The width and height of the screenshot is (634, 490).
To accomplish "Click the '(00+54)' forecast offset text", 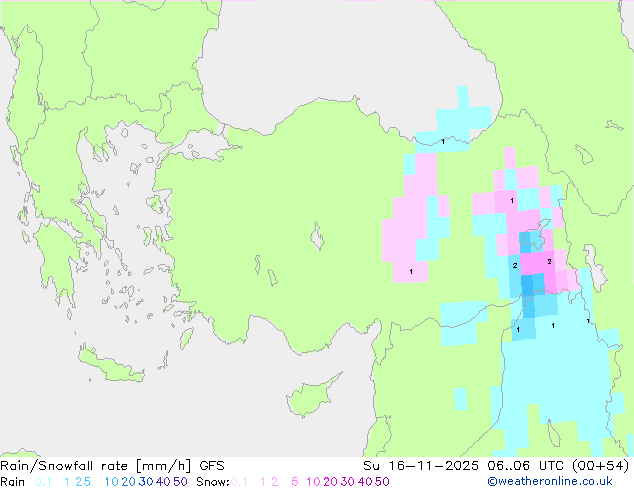I will click(601, 466).
